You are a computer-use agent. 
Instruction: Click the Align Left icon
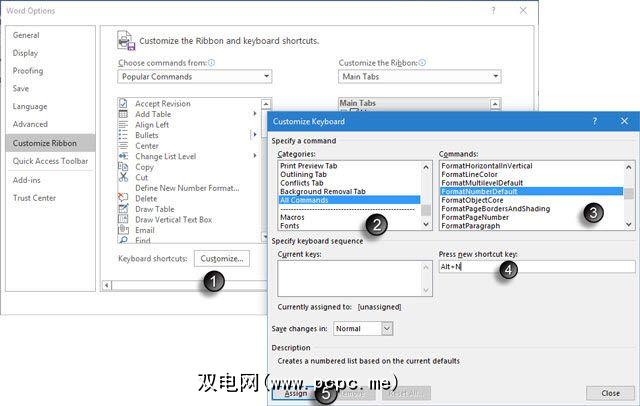coord(123,124)
